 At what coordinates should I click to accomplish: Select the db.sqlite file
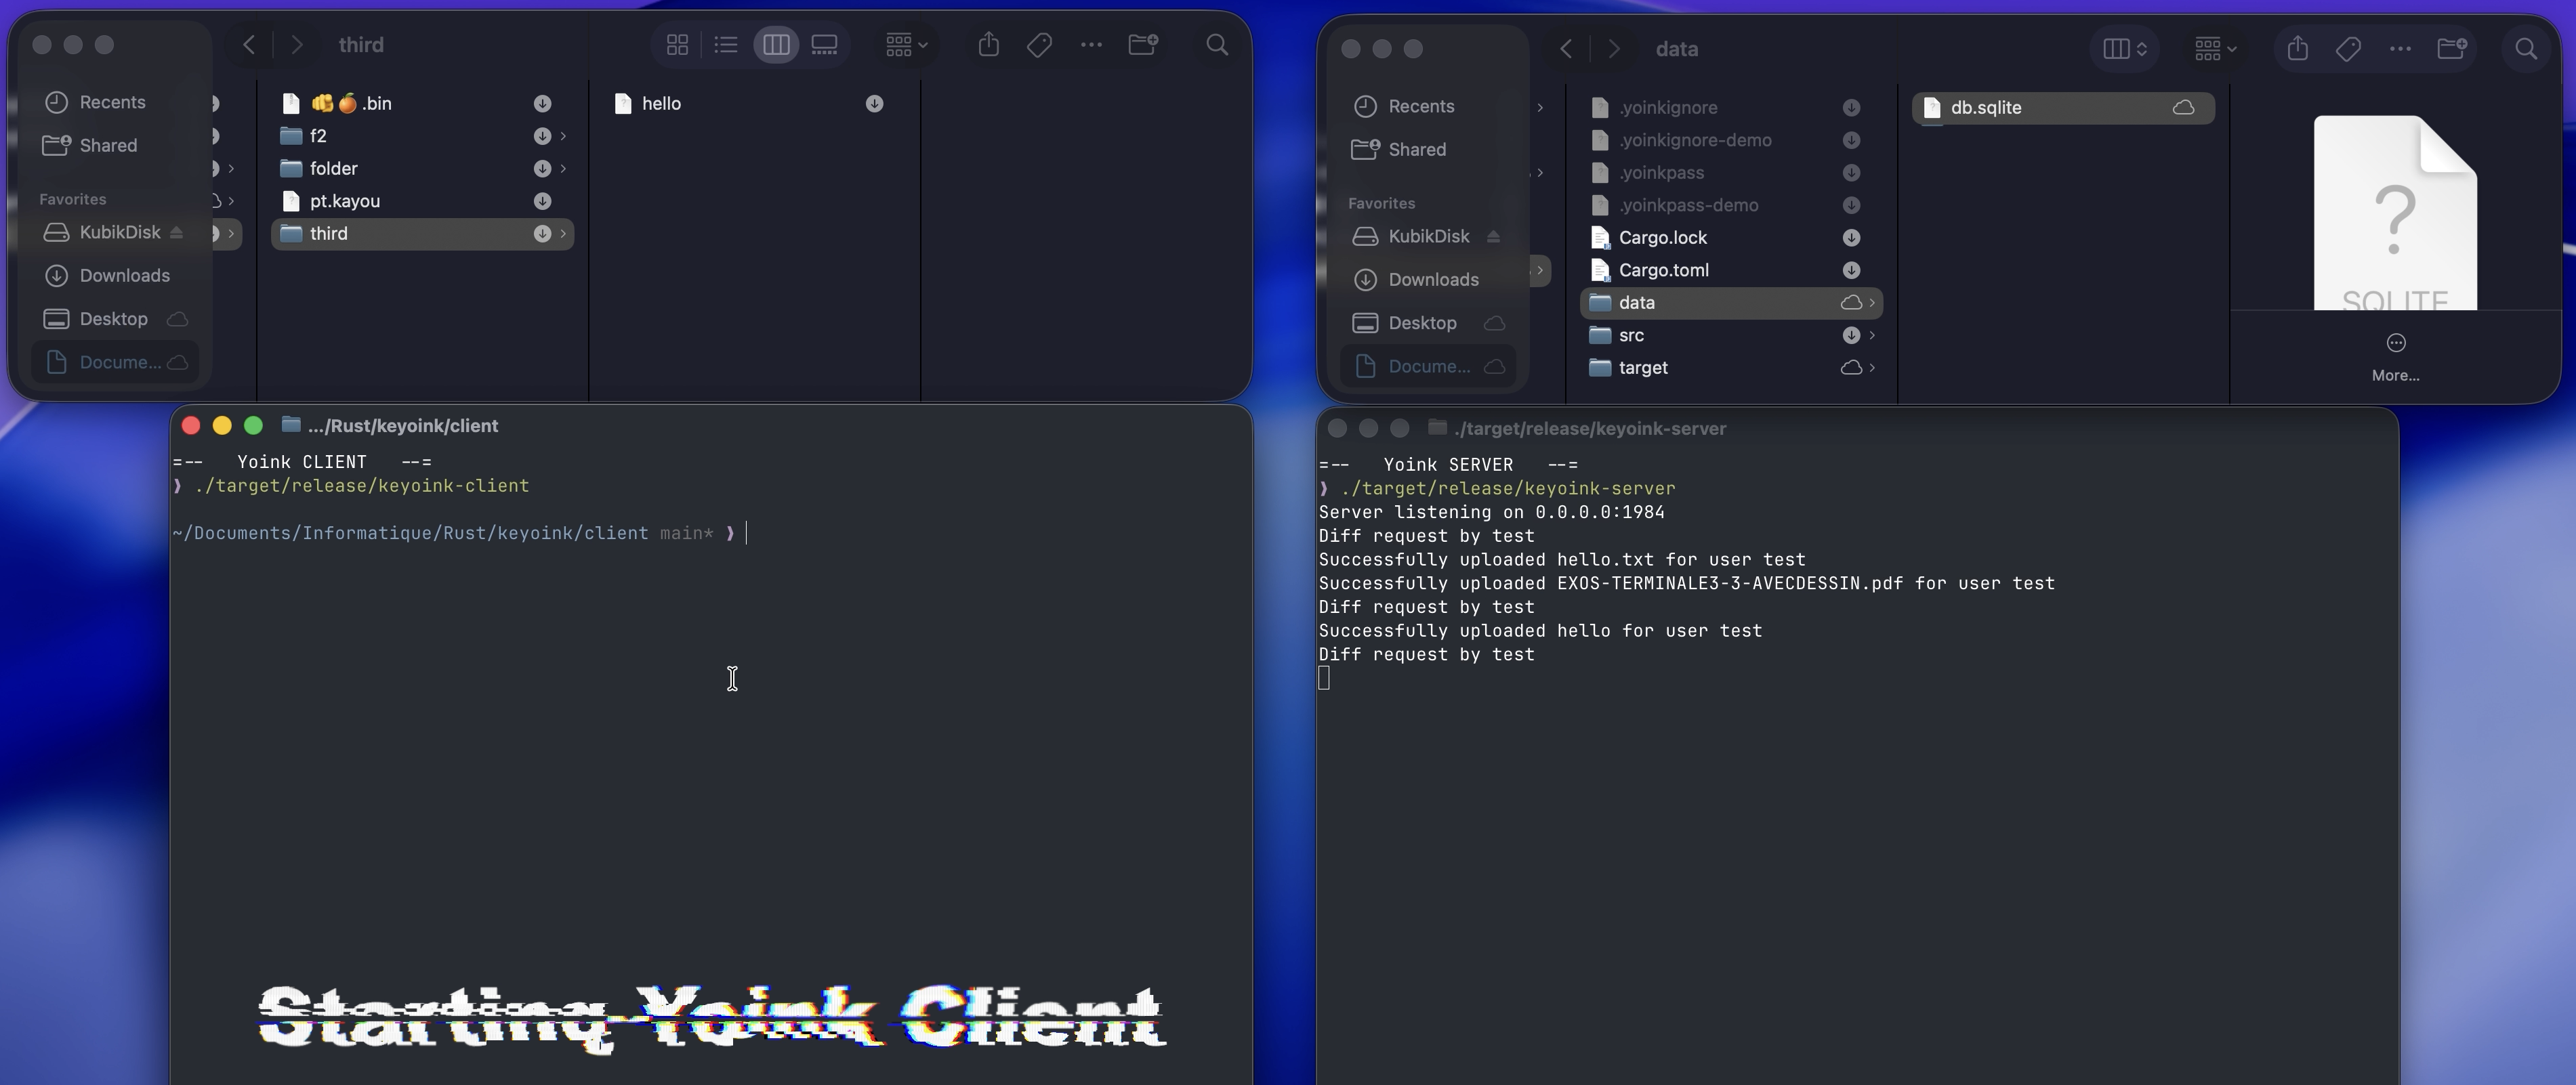1986,108
